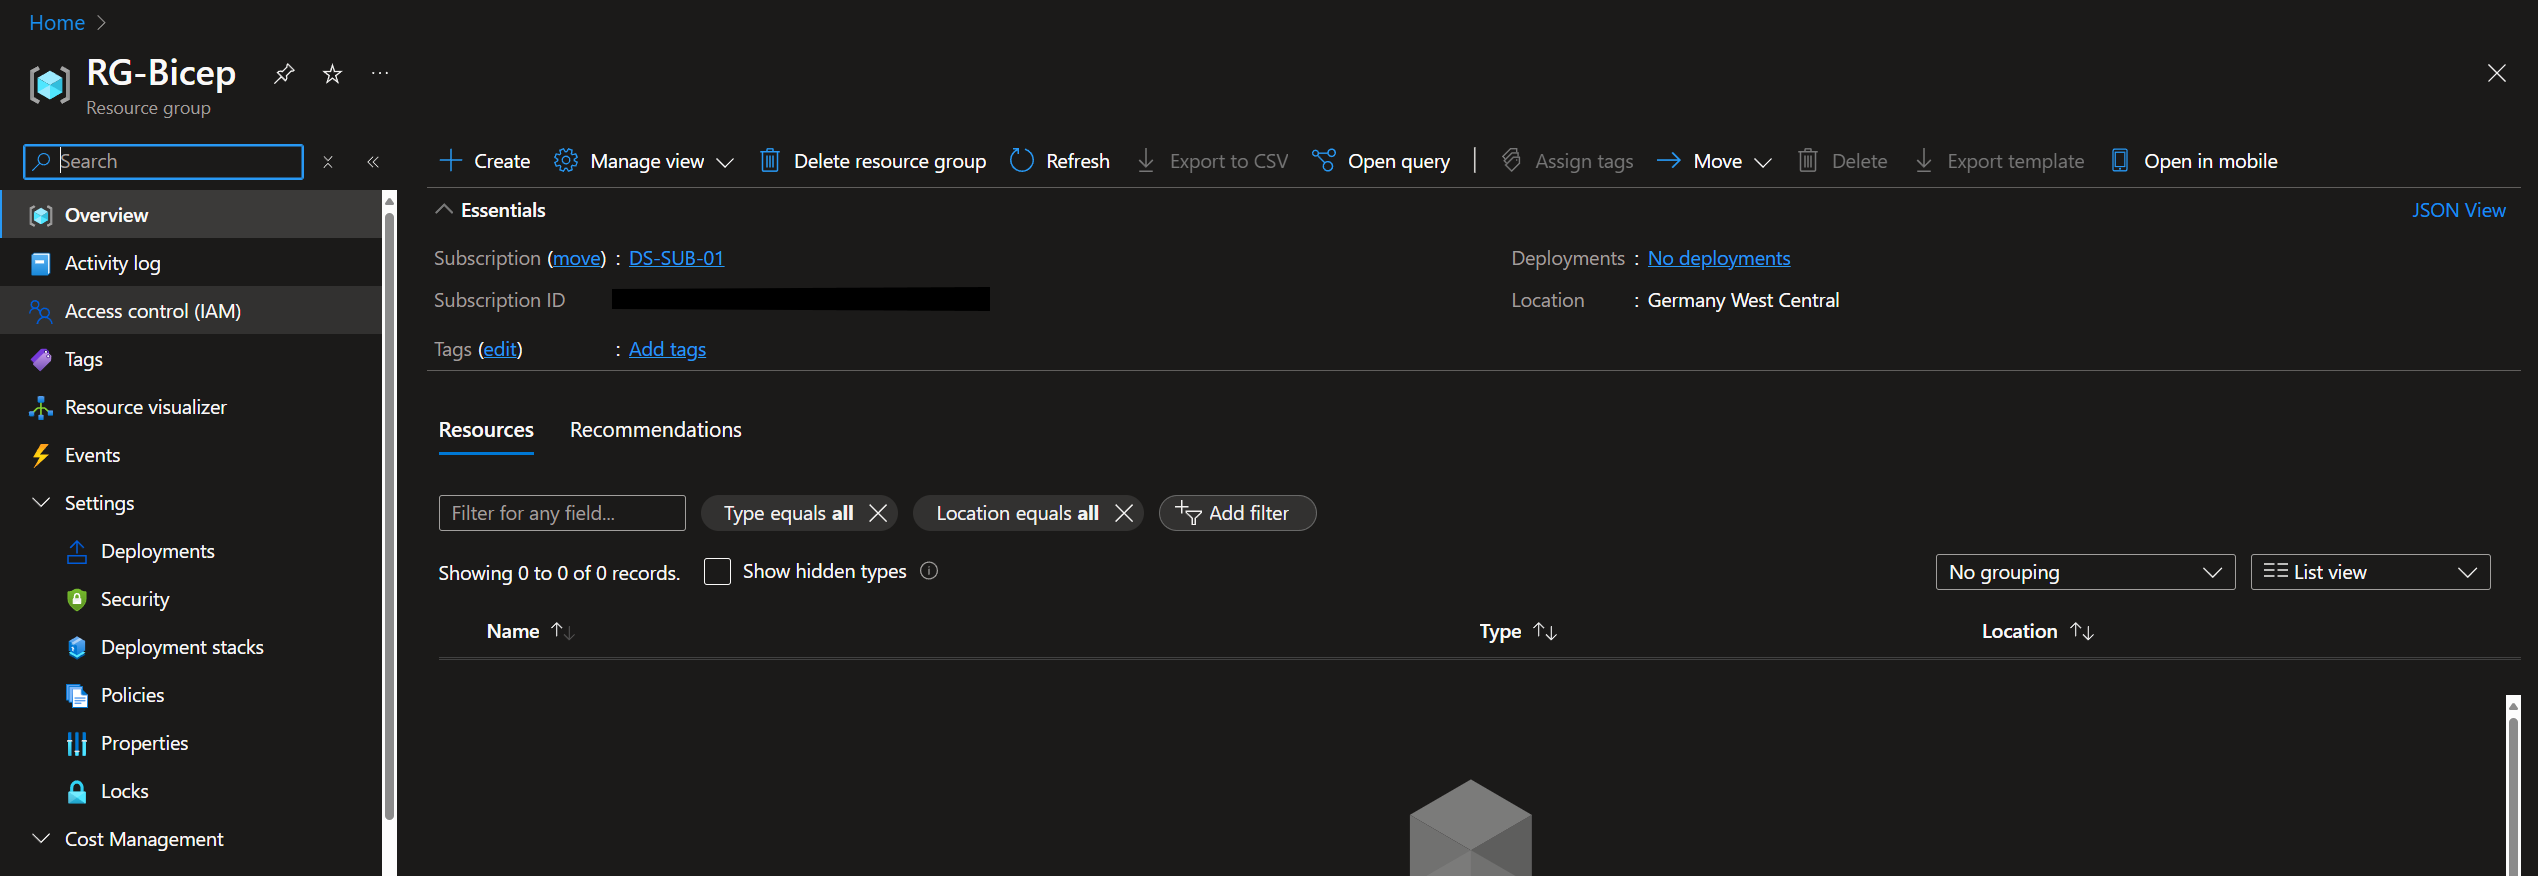
Task: Enable Show hidden types checkbox
Action: pos(717,572)
